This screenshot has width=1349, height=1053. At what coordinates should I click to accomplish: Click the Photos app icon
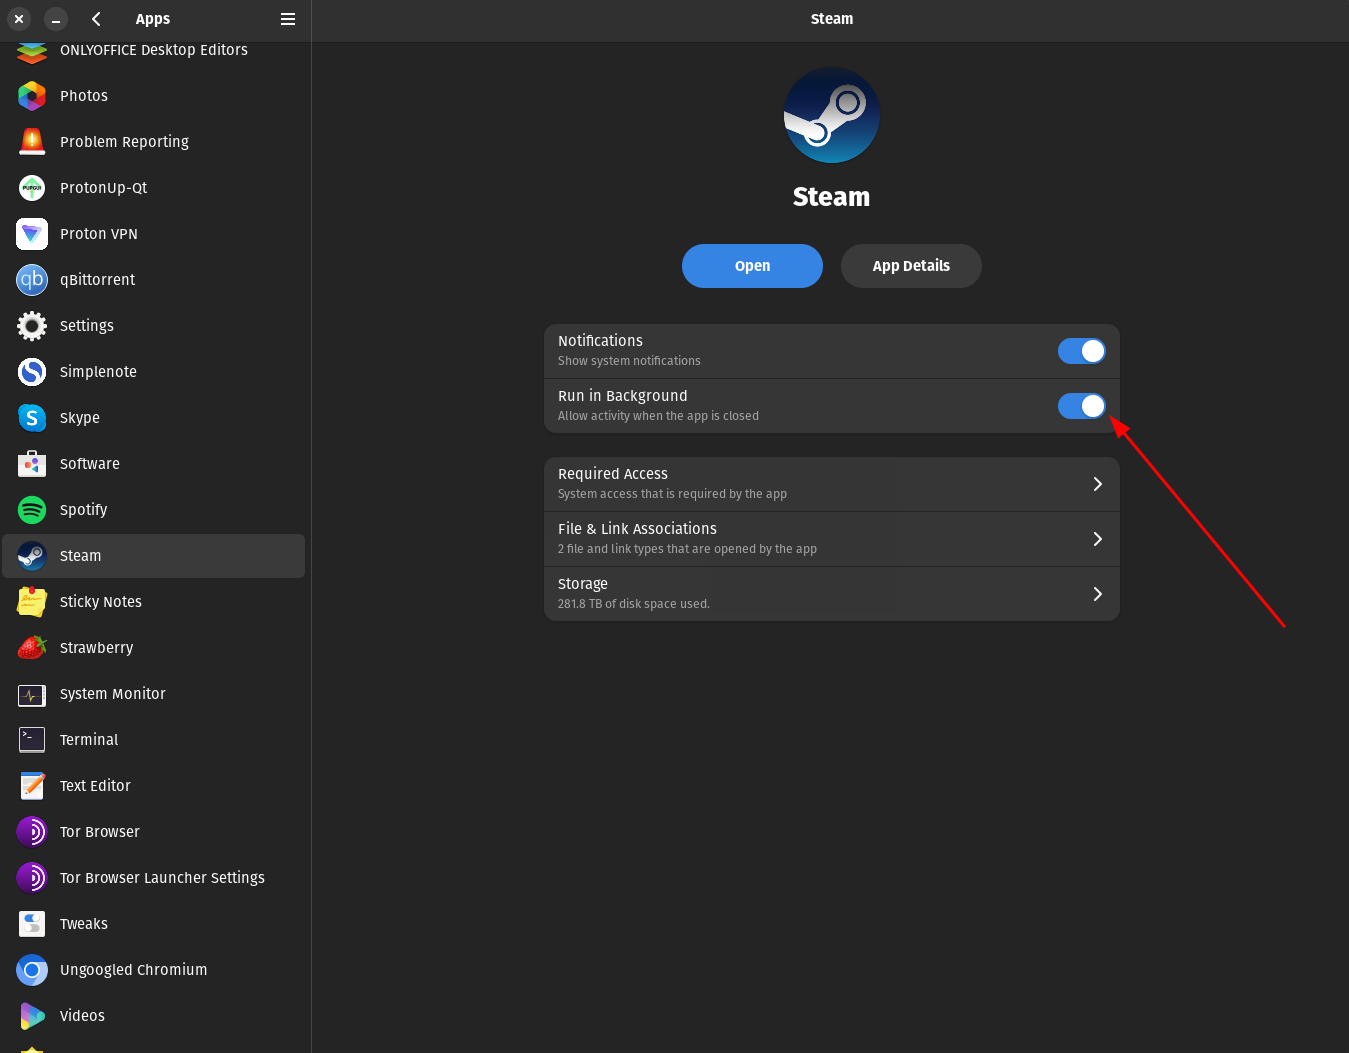click(32, 96)
